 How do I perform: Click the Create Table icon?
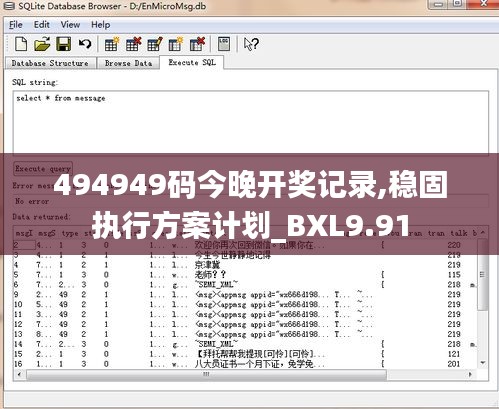pos(111,44)
